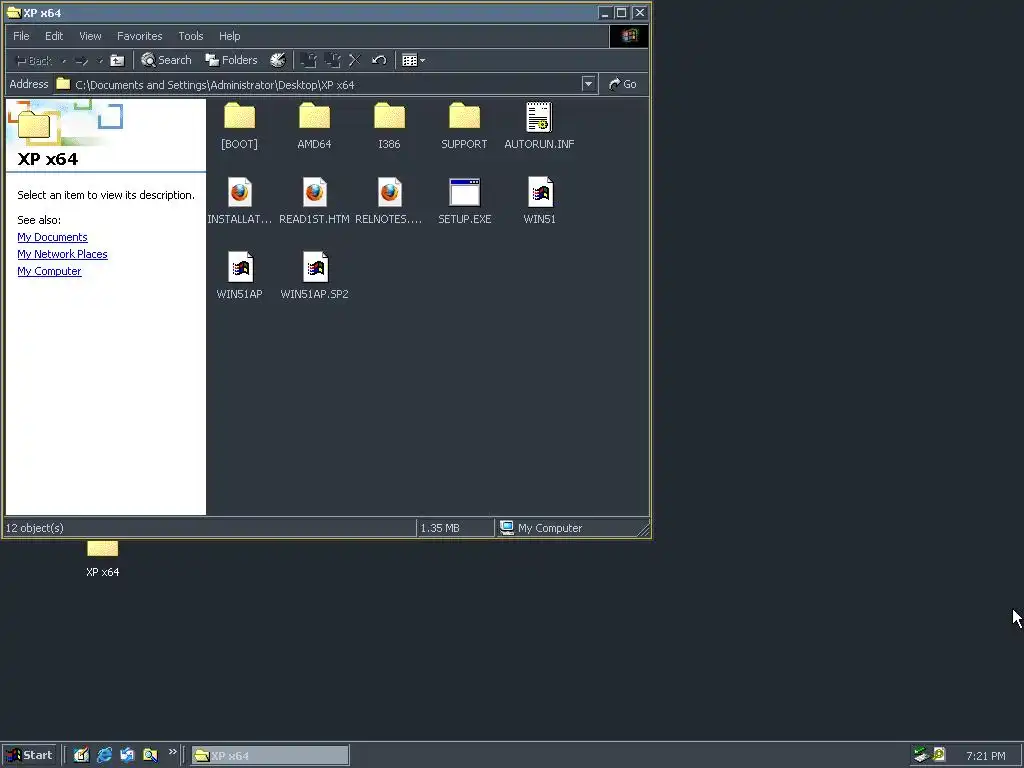Image resolution: width=1024 pixels, height=768 pixels.
Task: Click the Forward arrow button
Action: [x=82, y=61]
